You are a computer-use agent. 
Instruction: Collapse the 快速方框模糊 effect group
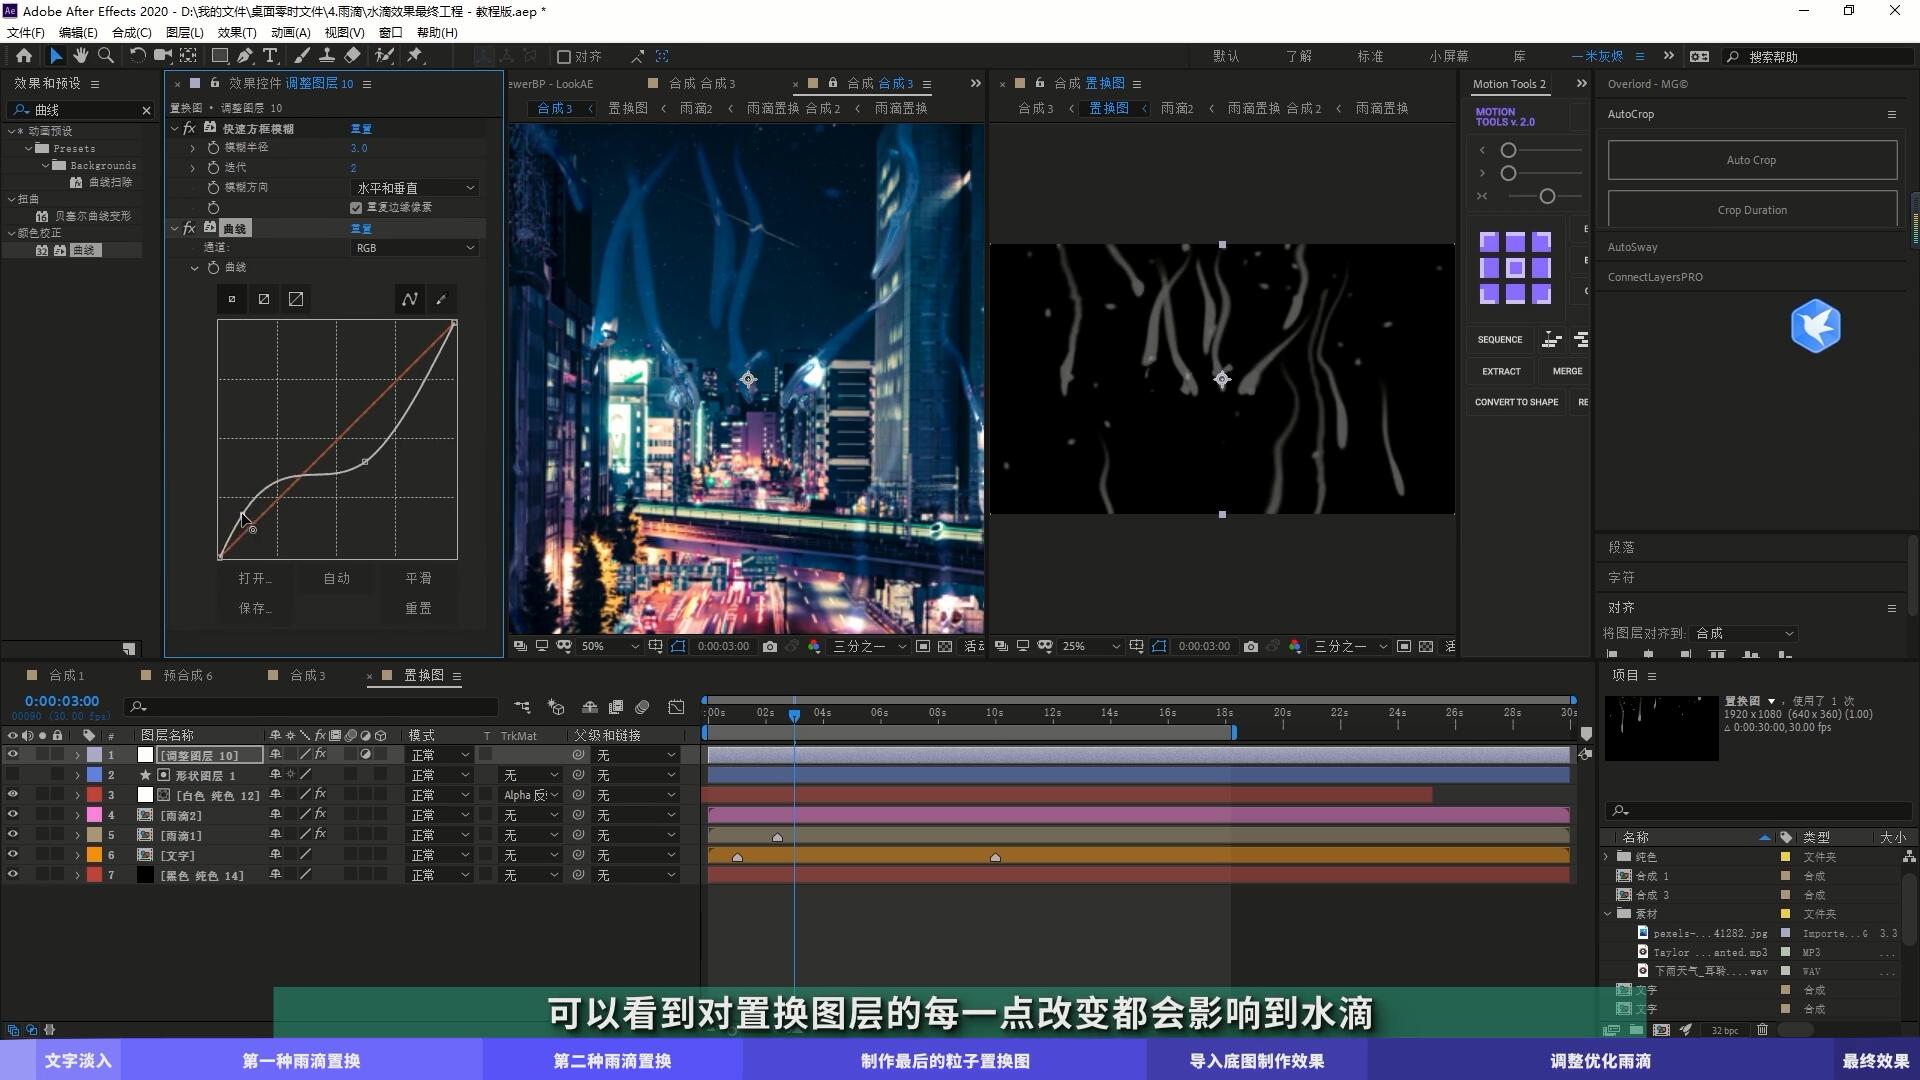(175, 128)
